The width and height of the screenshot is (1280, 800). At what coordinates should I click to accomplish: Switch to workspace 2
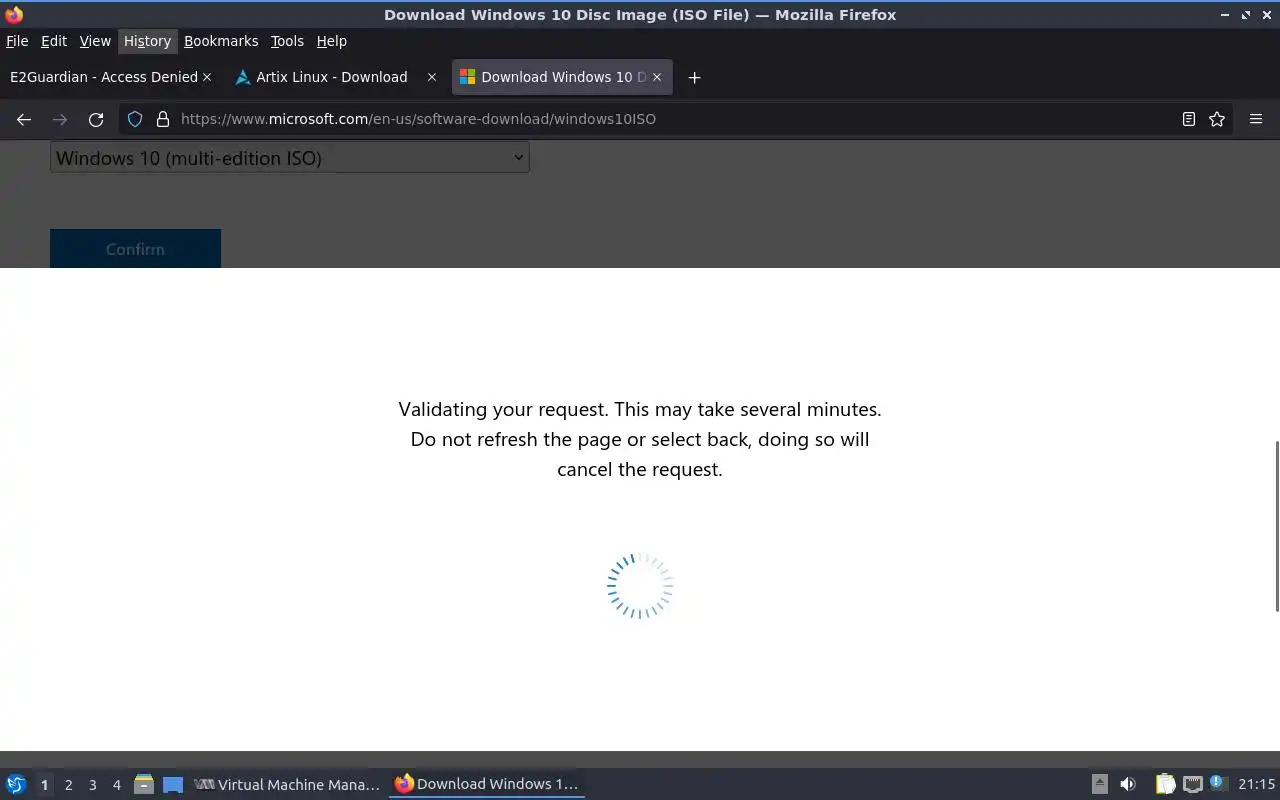pyautogui.click(x=68, y=784)
